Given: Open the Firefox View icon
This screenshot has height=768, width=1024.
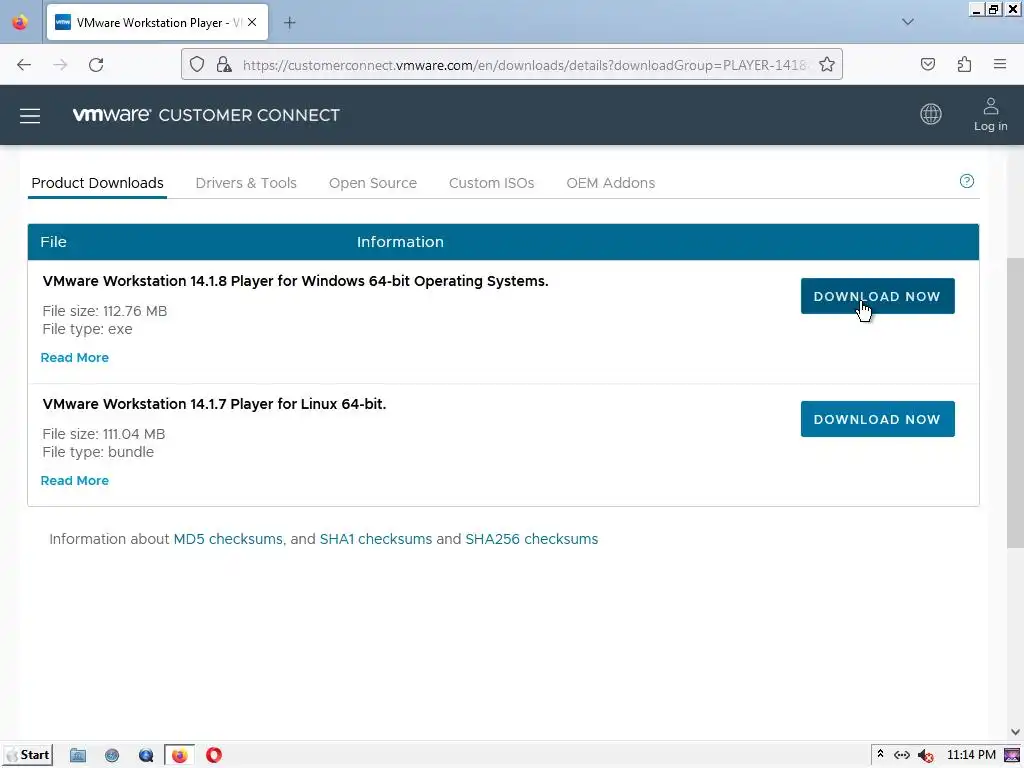Looking at the screenshot, I should pyautogui.click(x=20, y=22).
